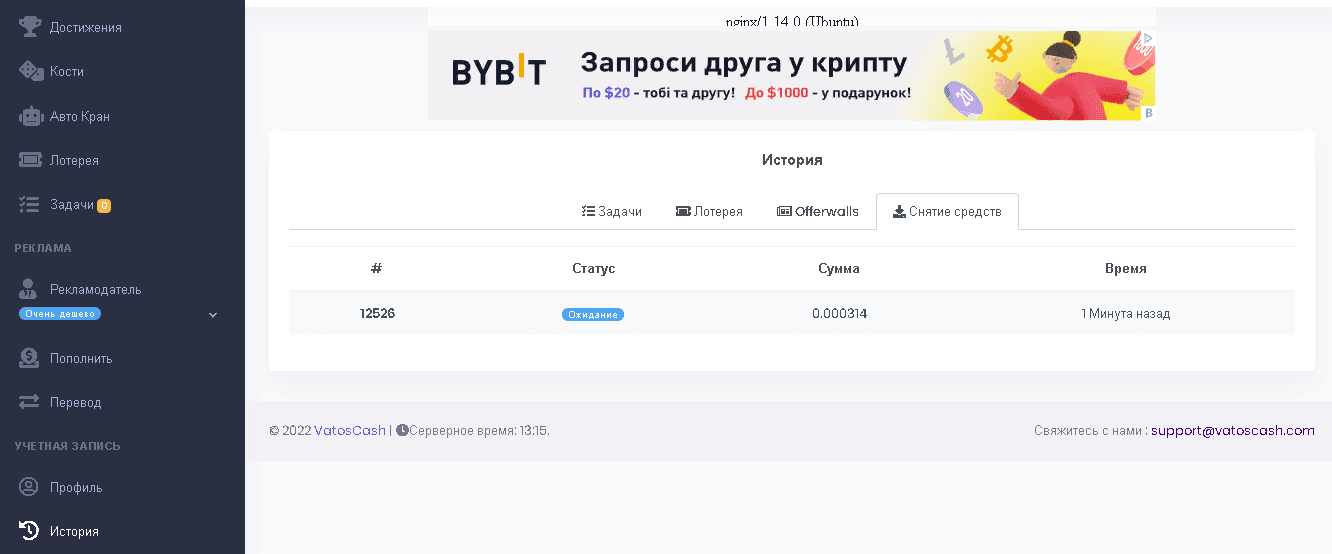This screenshot has height=554, width=1332.
Task: Click the VatosCash footer link
Action: click(349, 431)
